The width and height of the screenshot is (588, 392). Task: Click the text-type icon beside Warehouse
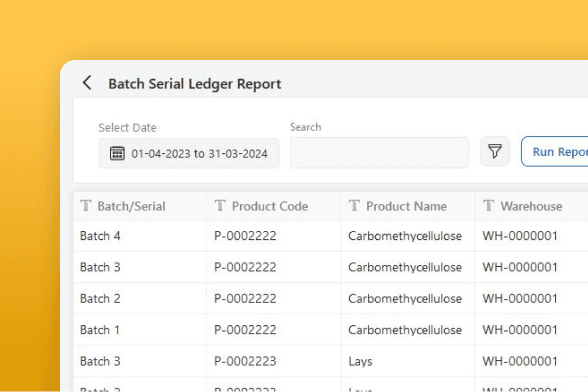pyautogui.click(x=489, y=206)
